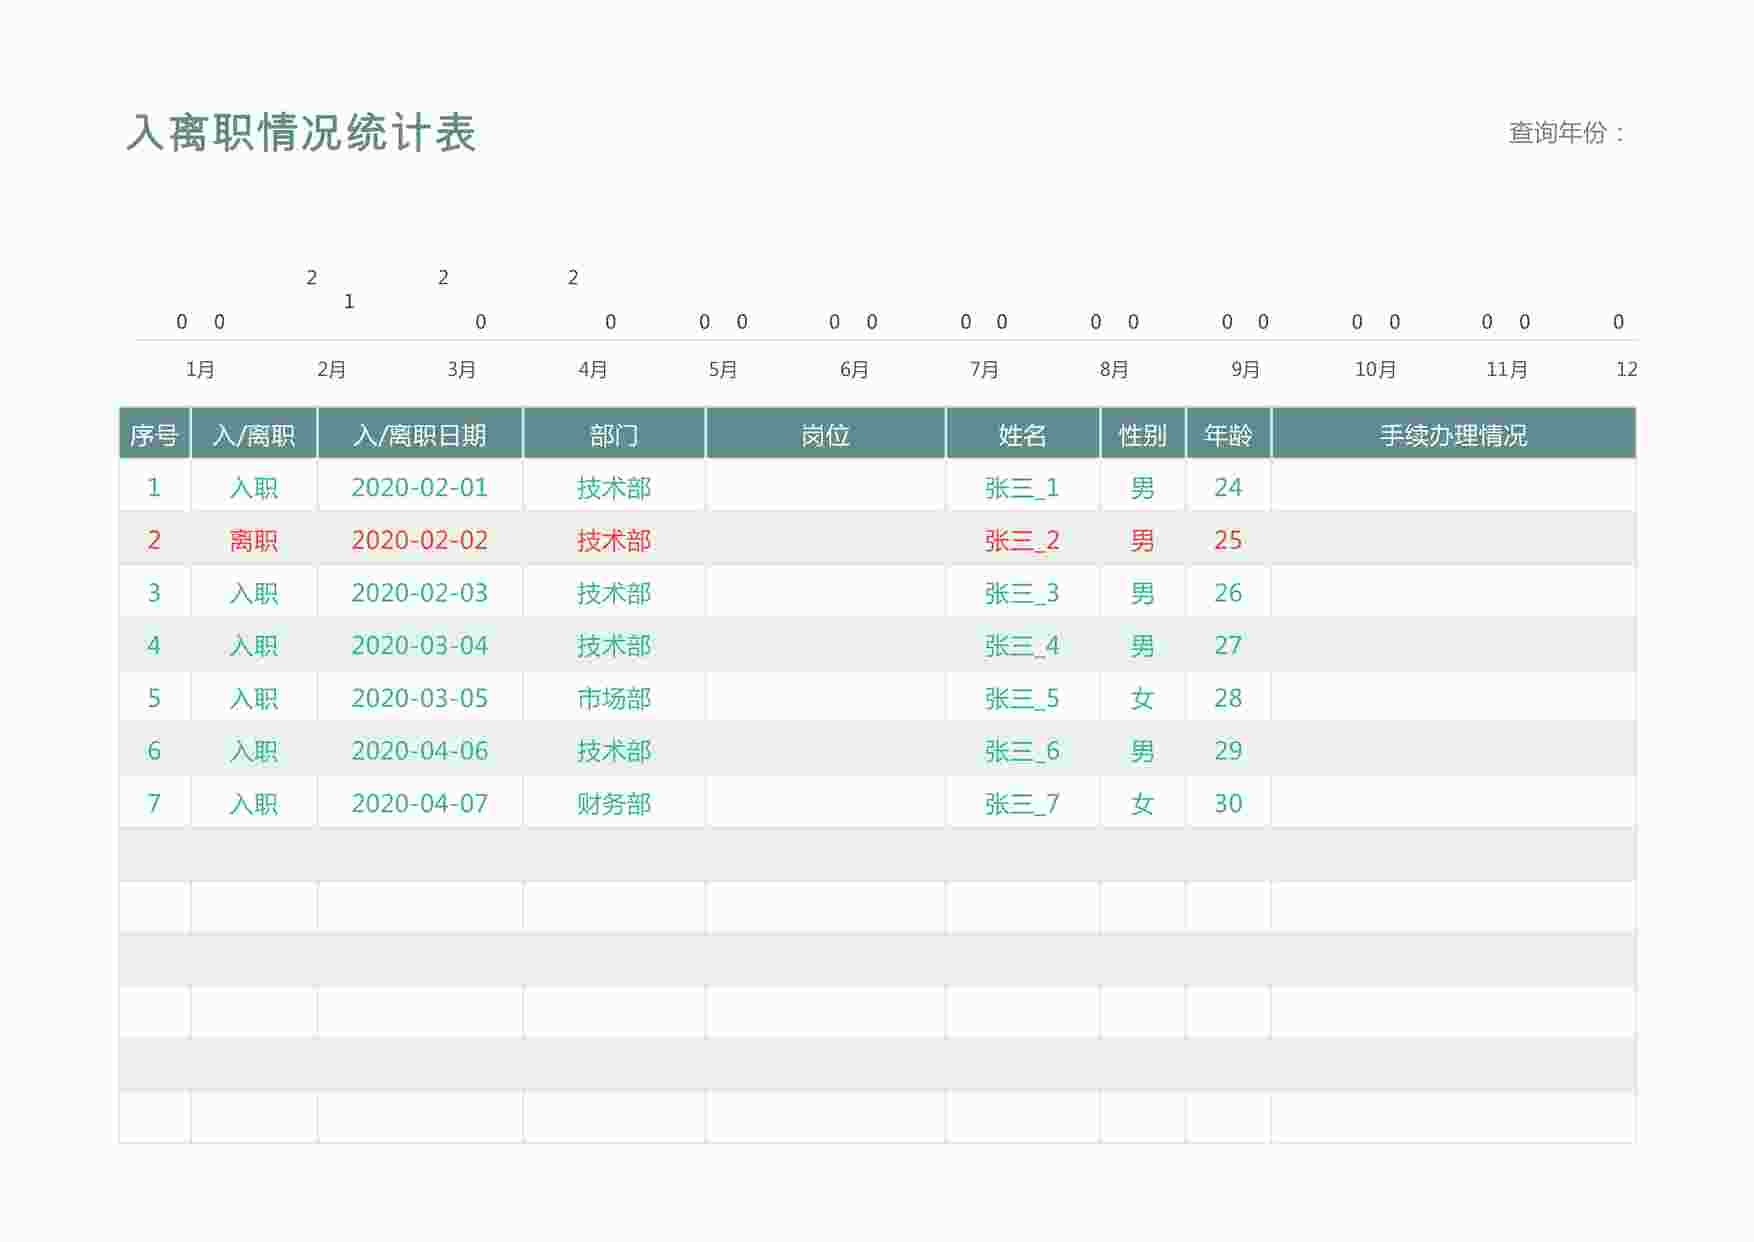Click the title 入离职情况统计表

coord(301,133)
